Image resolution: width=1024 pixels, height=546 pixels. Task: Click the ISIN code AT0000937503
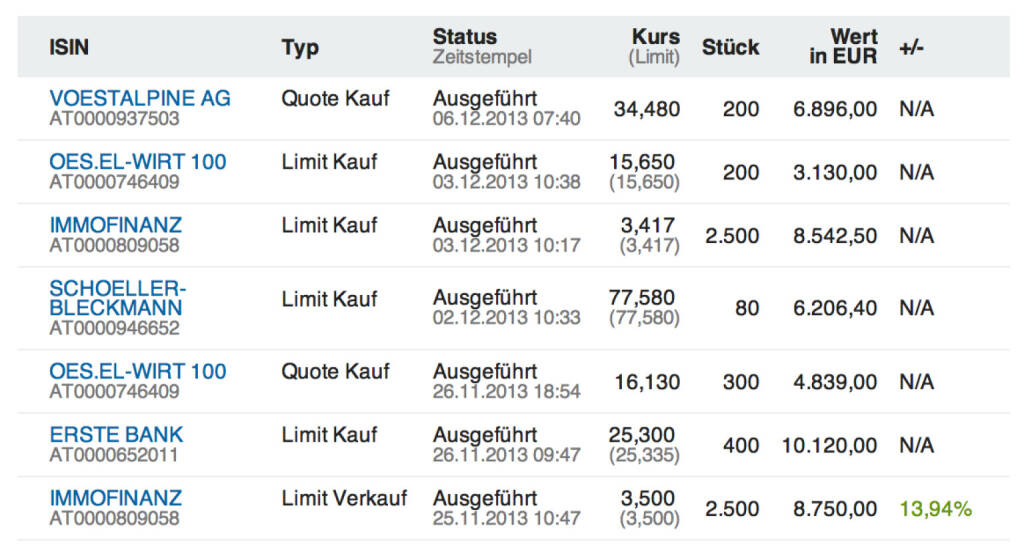[x=114, y=118]
